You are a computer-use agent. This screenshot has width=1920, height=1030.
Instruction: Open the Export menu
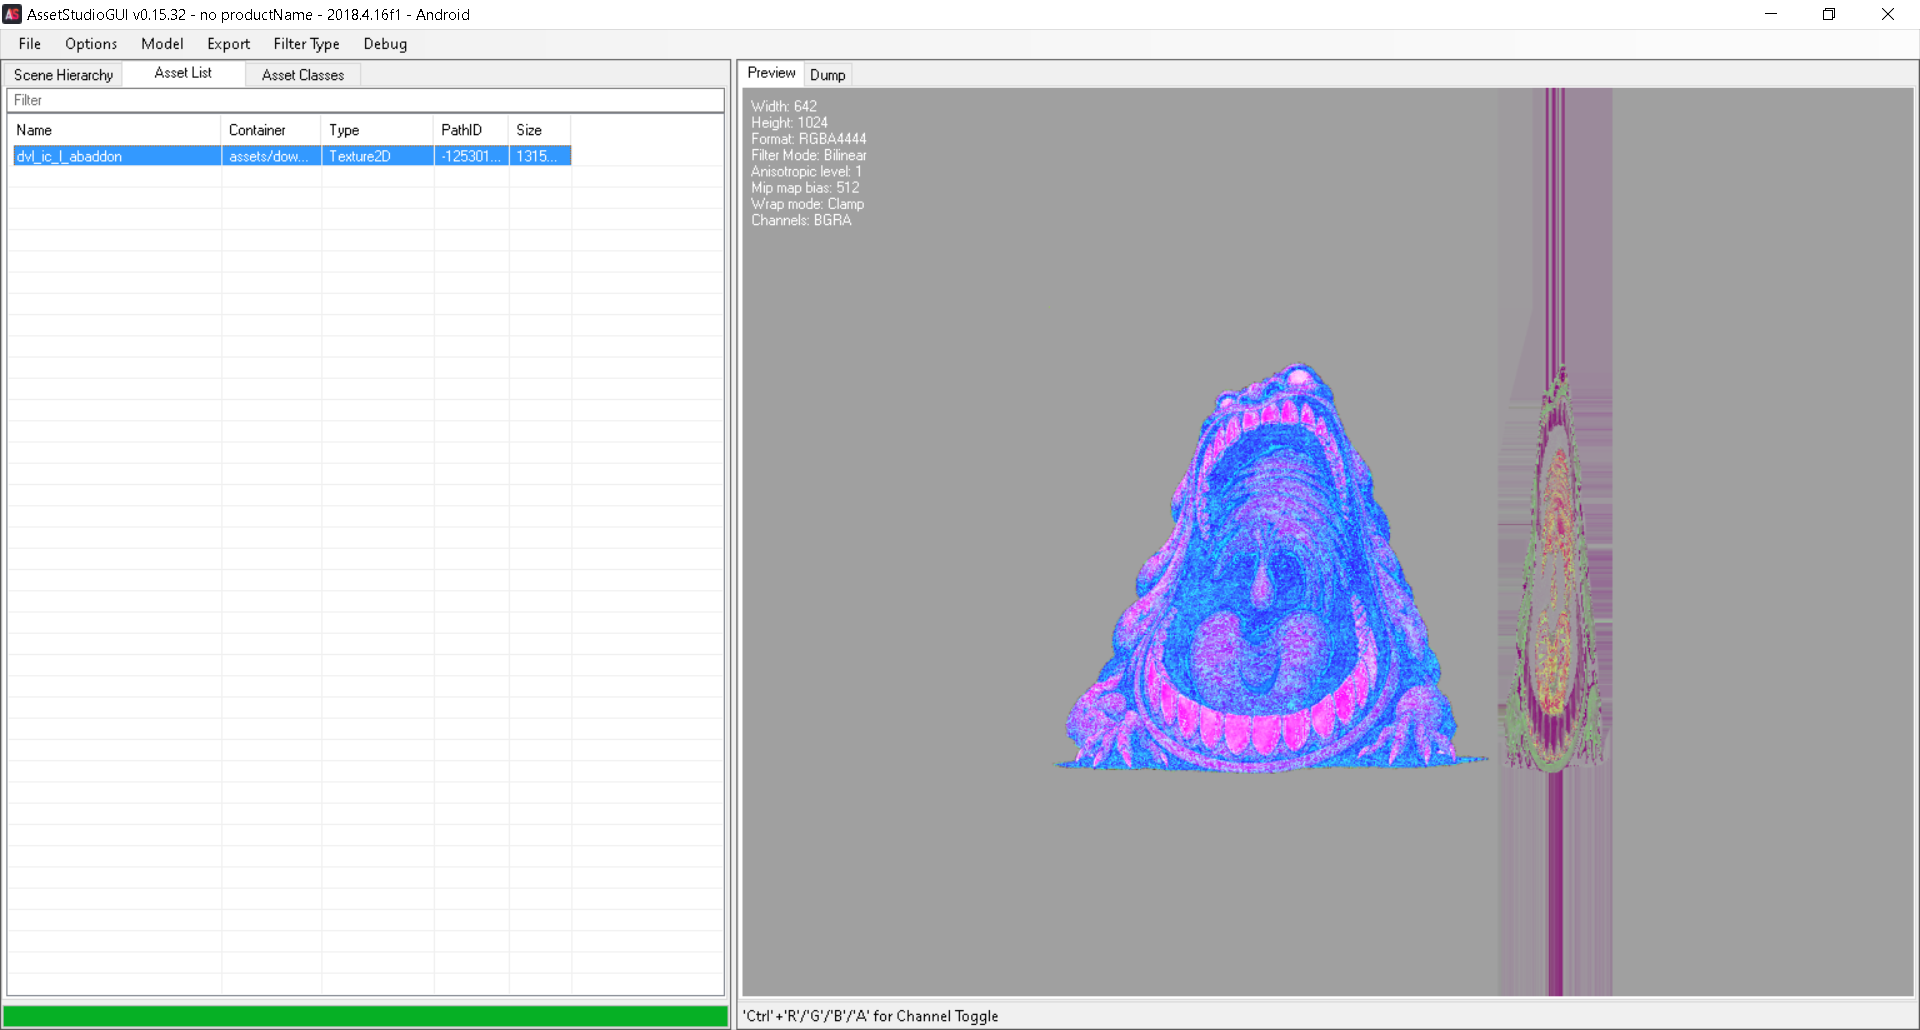pyautogui.click(x=228, y=44)
